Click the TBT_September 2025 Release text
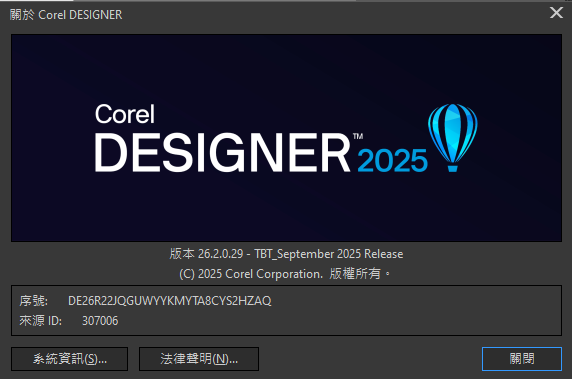 [x=329, y=254]
